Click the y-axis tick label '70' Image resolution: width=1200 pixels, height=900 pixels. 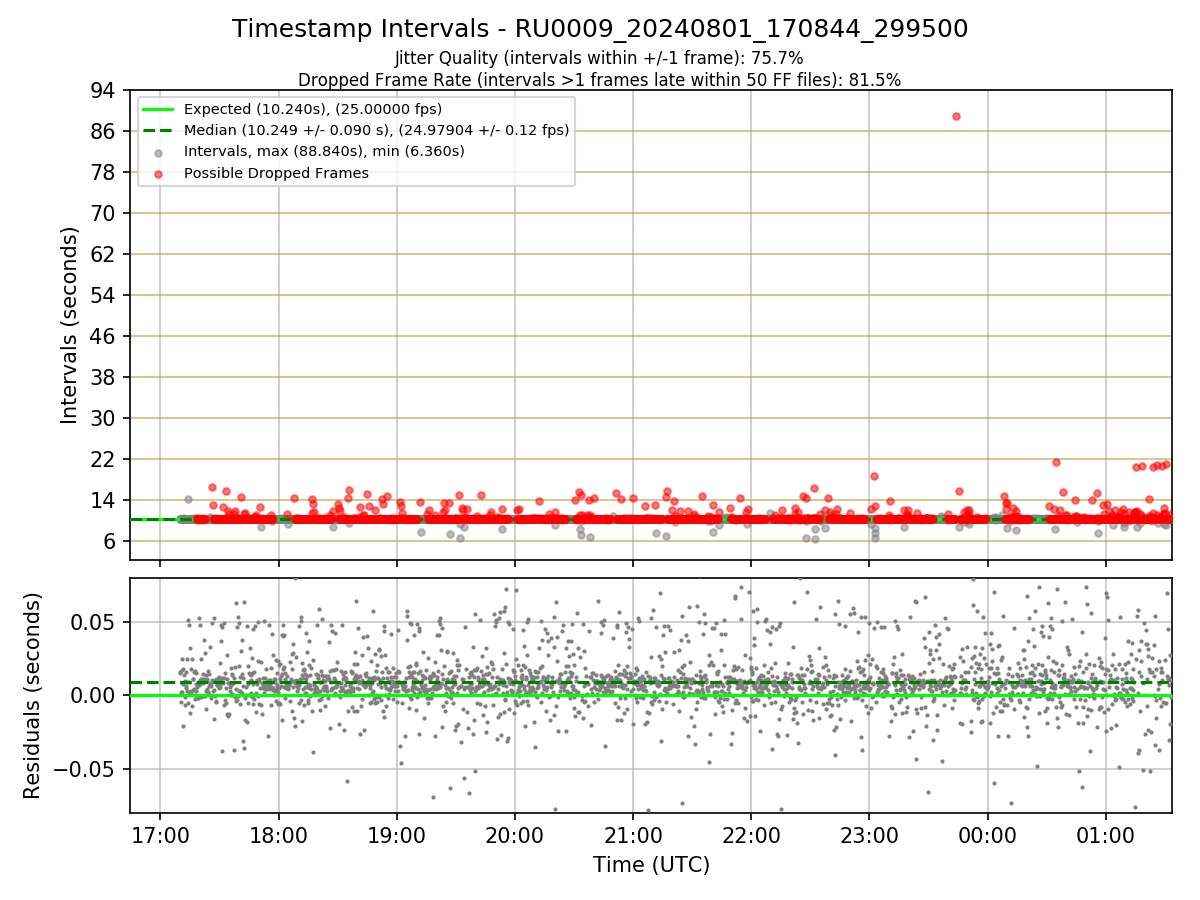pyautogui.click(x=103, y=213)
